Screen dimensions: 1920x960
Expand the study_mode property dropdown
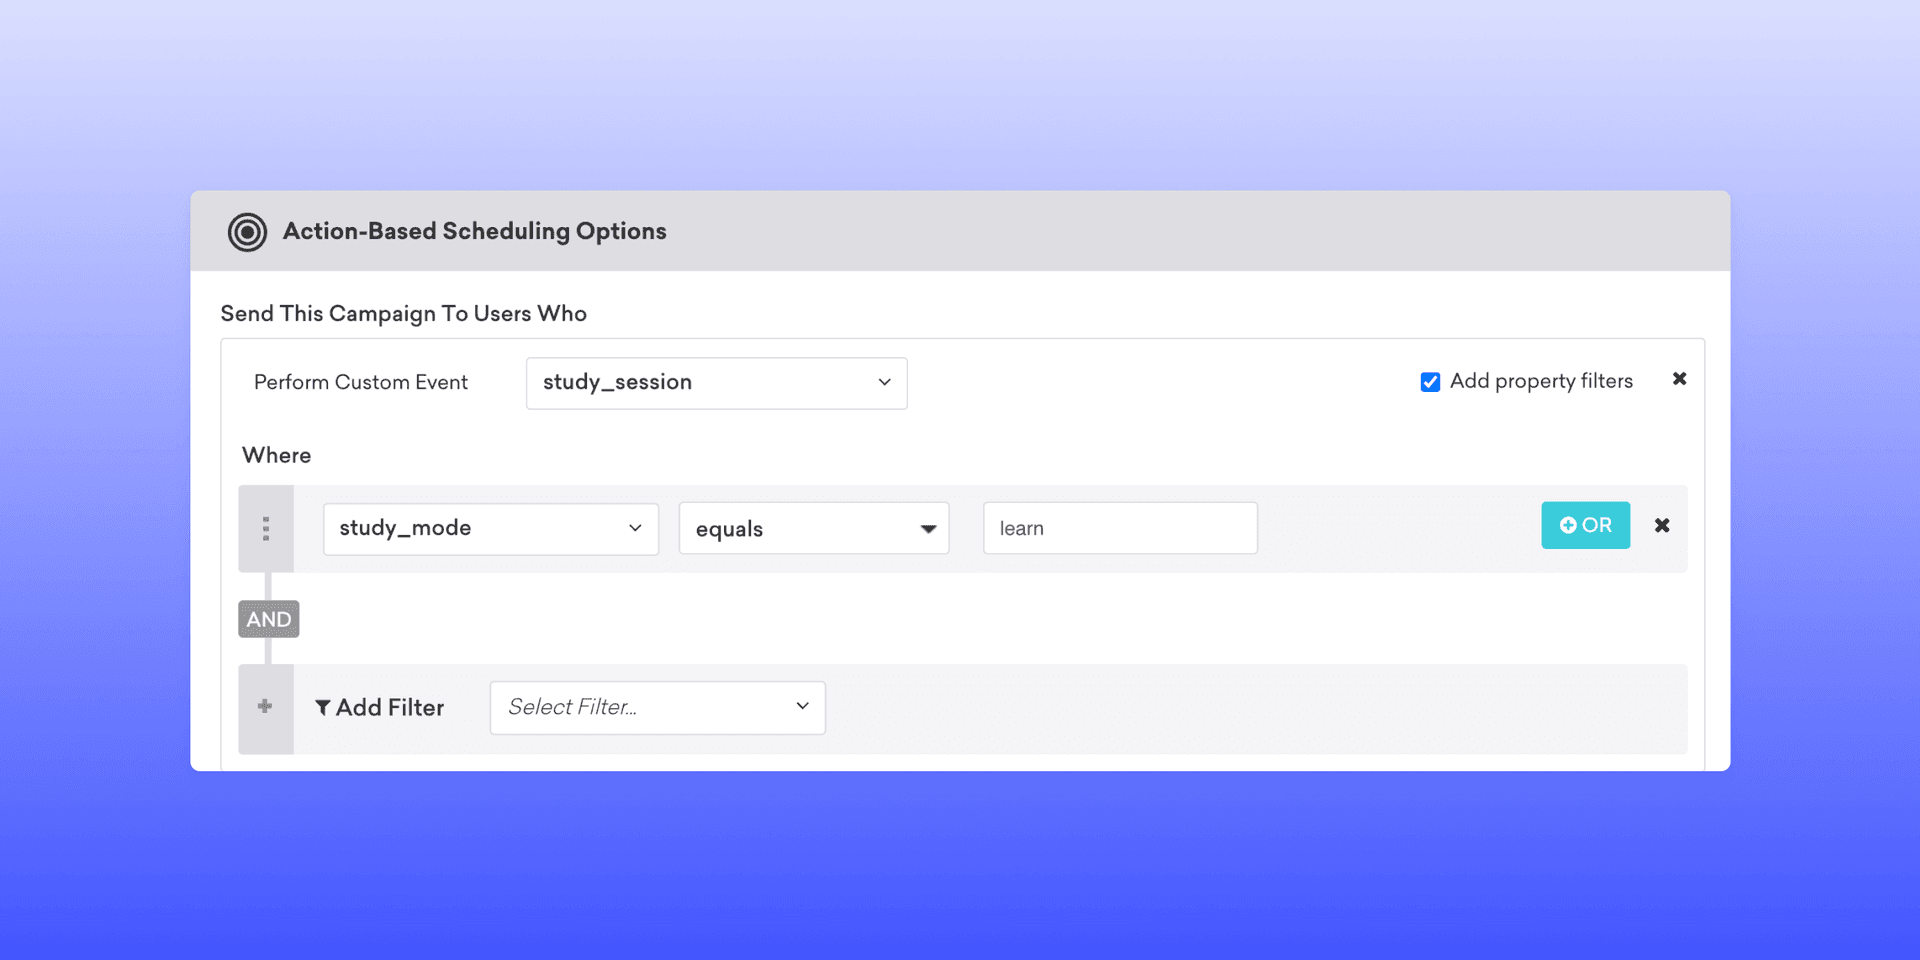pyautogui.click(x=490, y=529)
